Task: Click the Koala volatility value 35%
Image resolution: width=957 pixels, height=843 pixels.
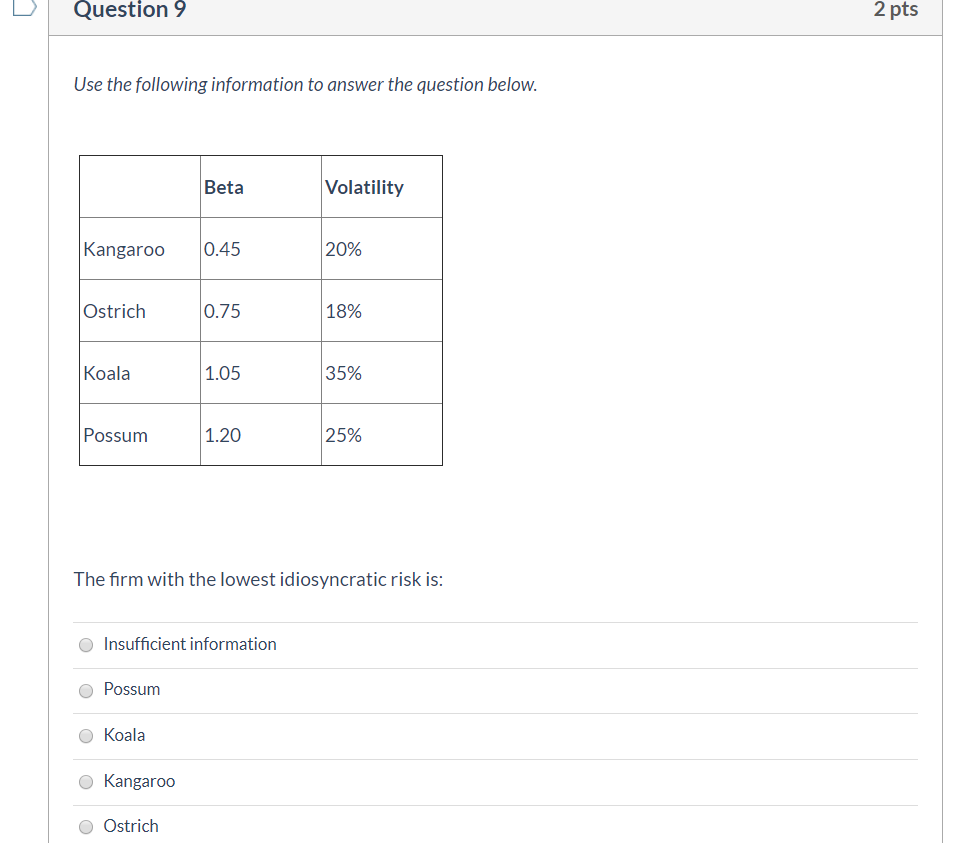Action: [x=343, y=373]
